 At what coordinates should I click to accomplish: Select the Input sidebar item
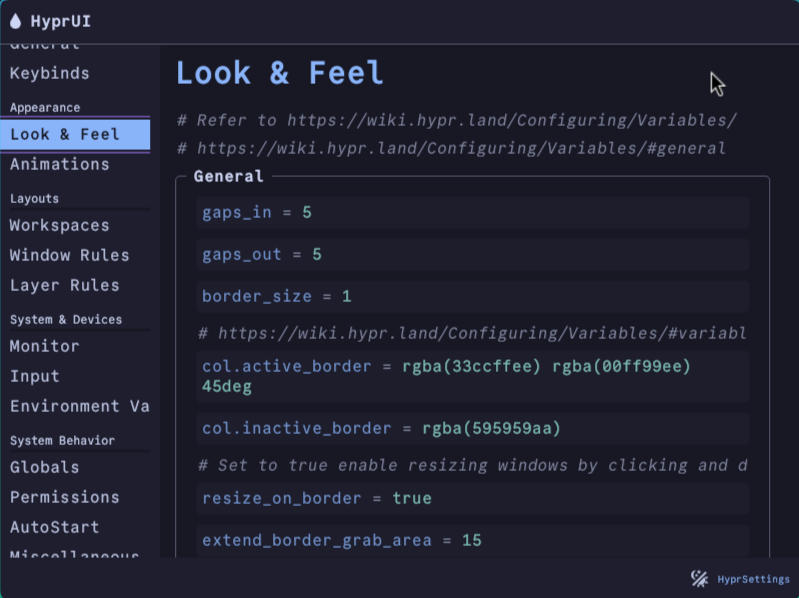34,376
